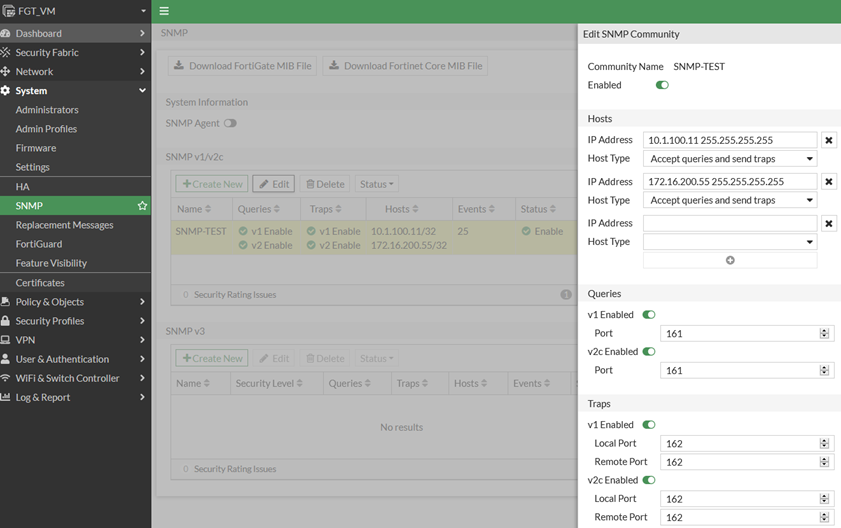Click the Security Fabric sidebar icon

pos(6,52)
